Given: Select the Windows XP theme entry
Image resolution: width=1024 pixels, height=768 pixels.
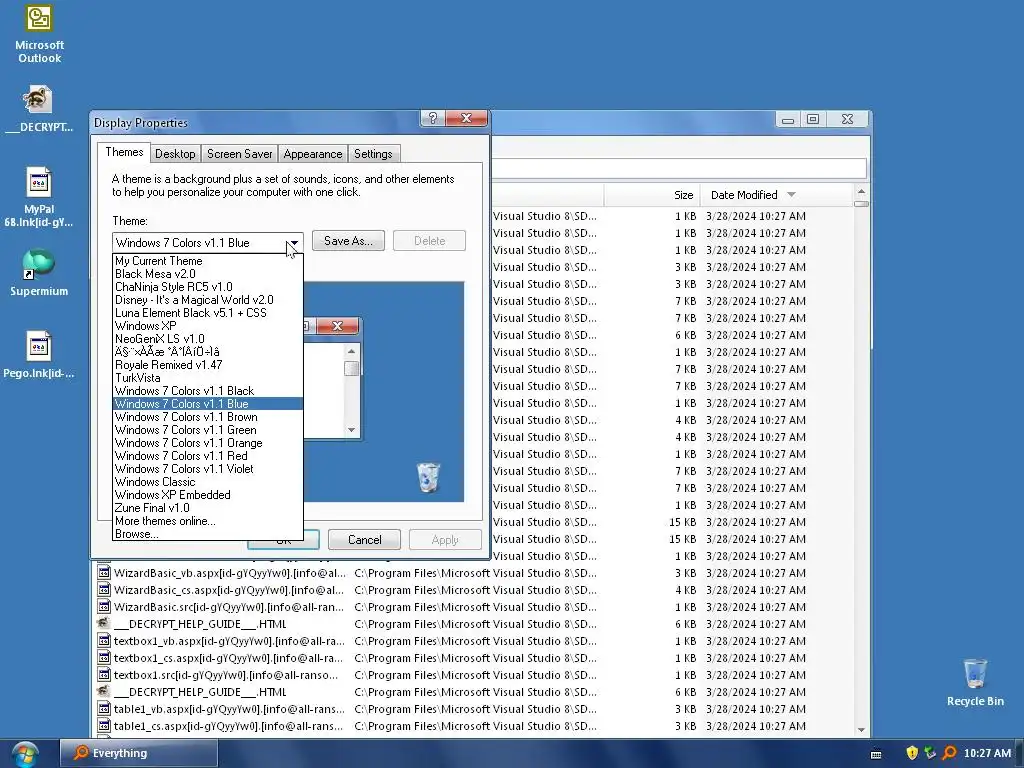Looking at the screenshot, I should pos(208,326).
